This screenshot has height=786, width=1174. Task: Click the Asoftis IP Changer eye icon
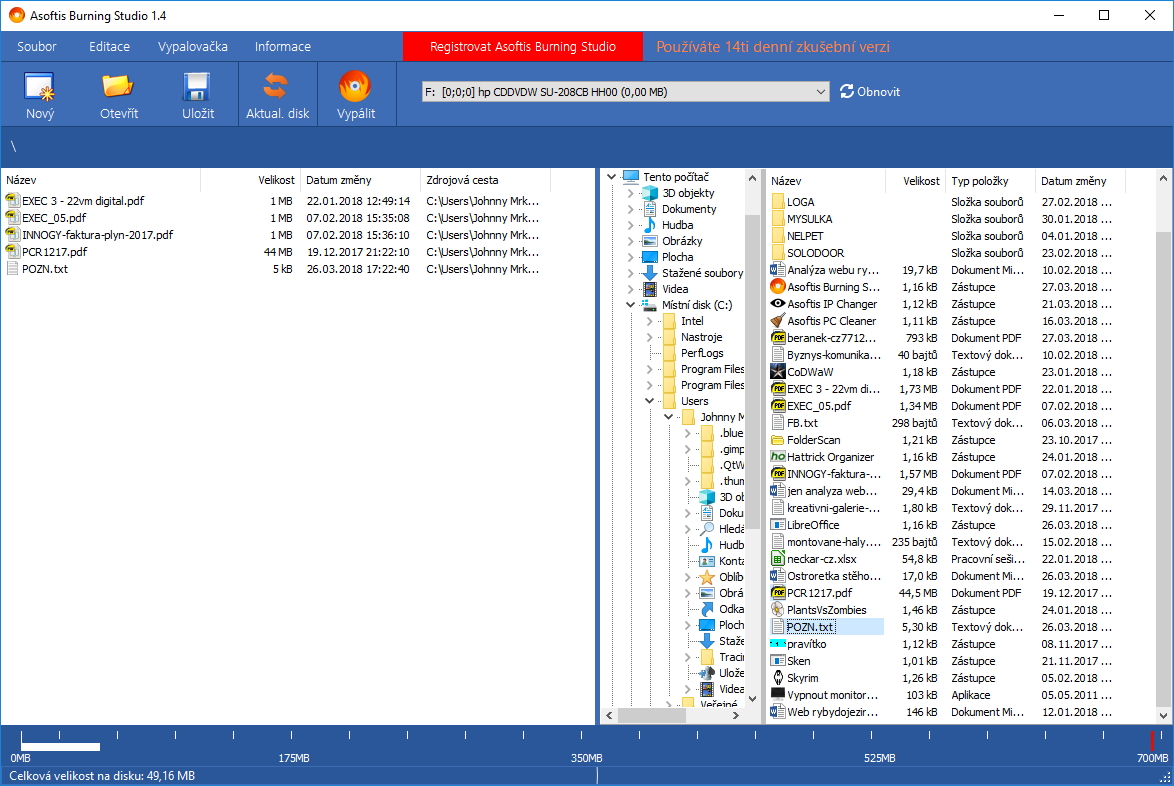click(x=778, y=304)
